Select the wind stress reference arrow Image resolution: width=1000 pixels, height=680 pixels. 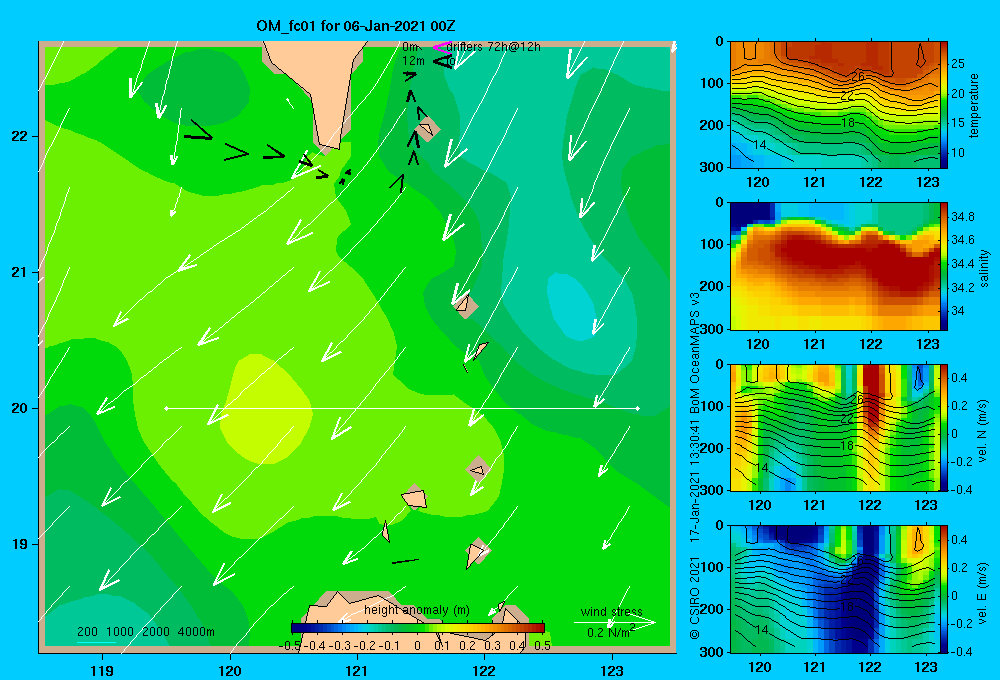point(615,622)
